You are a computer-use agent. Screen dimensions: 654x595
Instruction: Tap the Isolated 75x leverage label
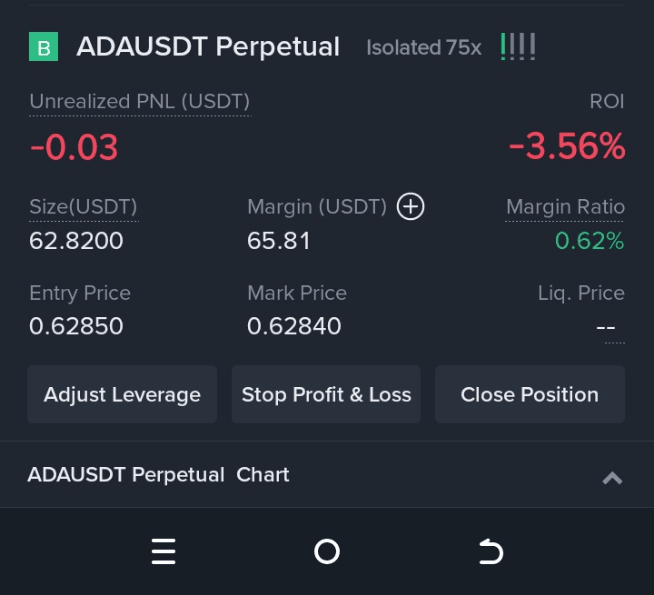pos(424,48)
